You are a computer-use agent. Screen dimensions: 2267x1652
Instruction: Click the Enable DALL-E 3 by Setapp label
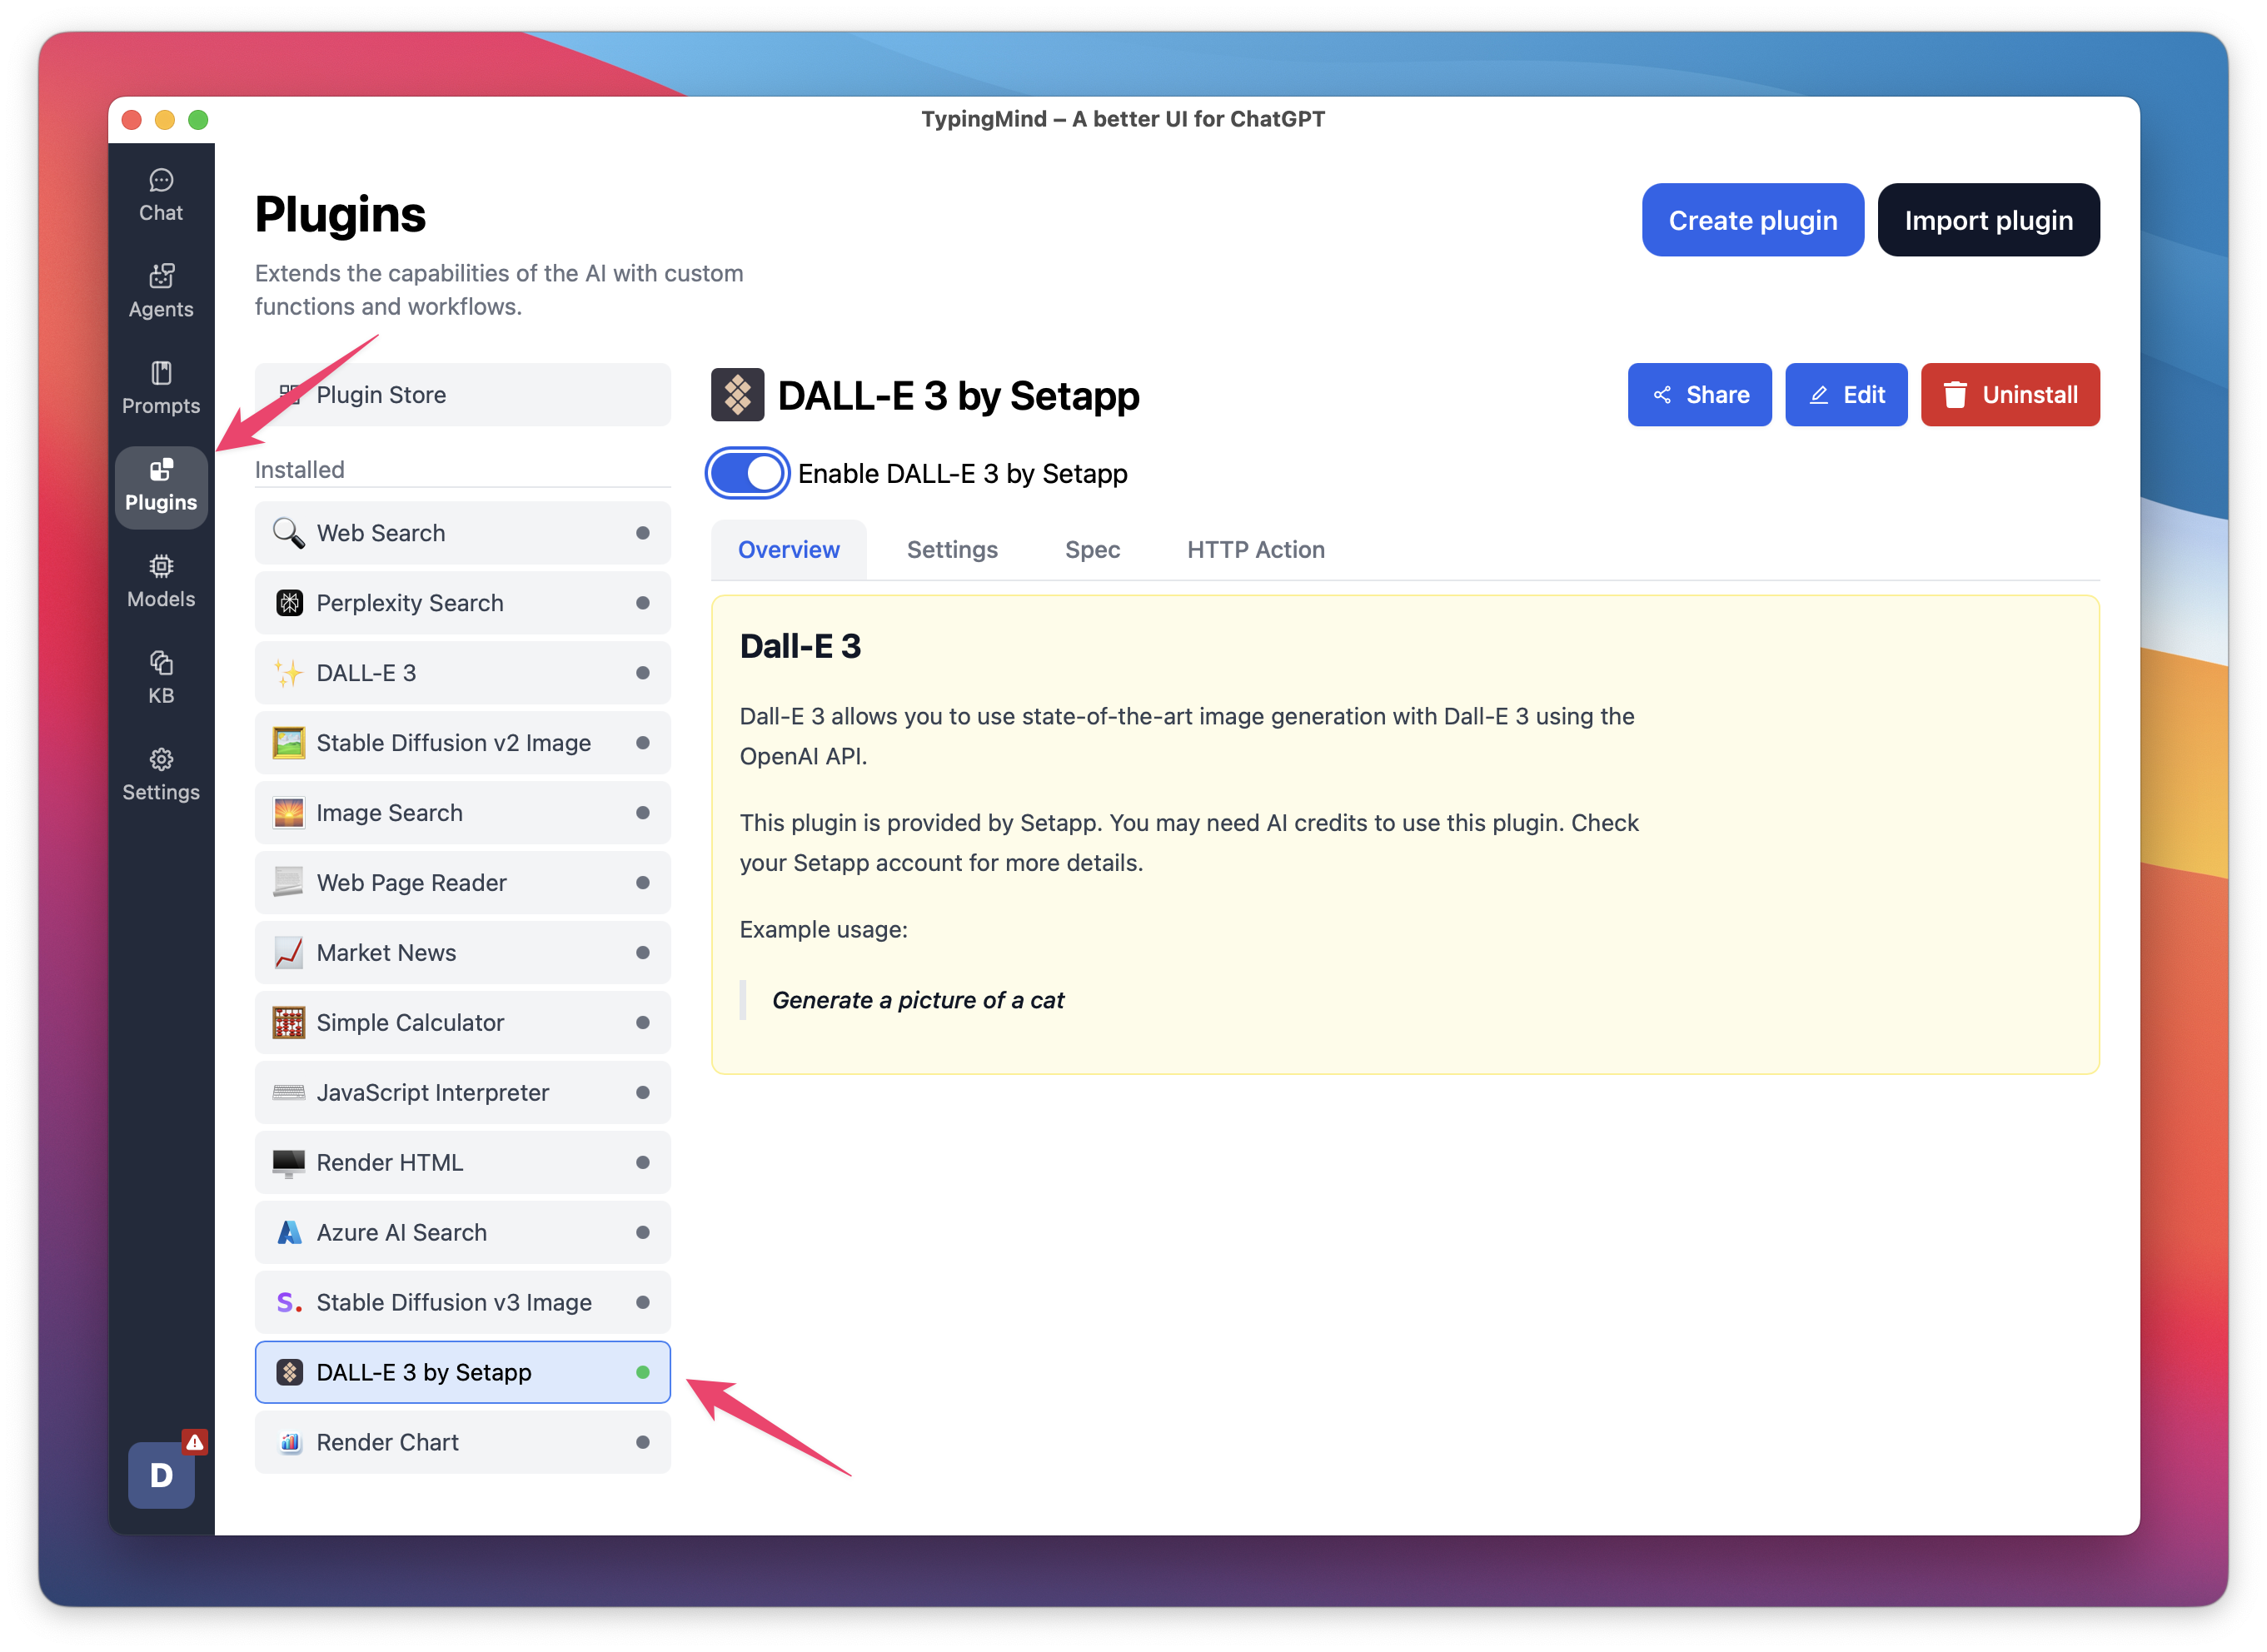point(962,474)
